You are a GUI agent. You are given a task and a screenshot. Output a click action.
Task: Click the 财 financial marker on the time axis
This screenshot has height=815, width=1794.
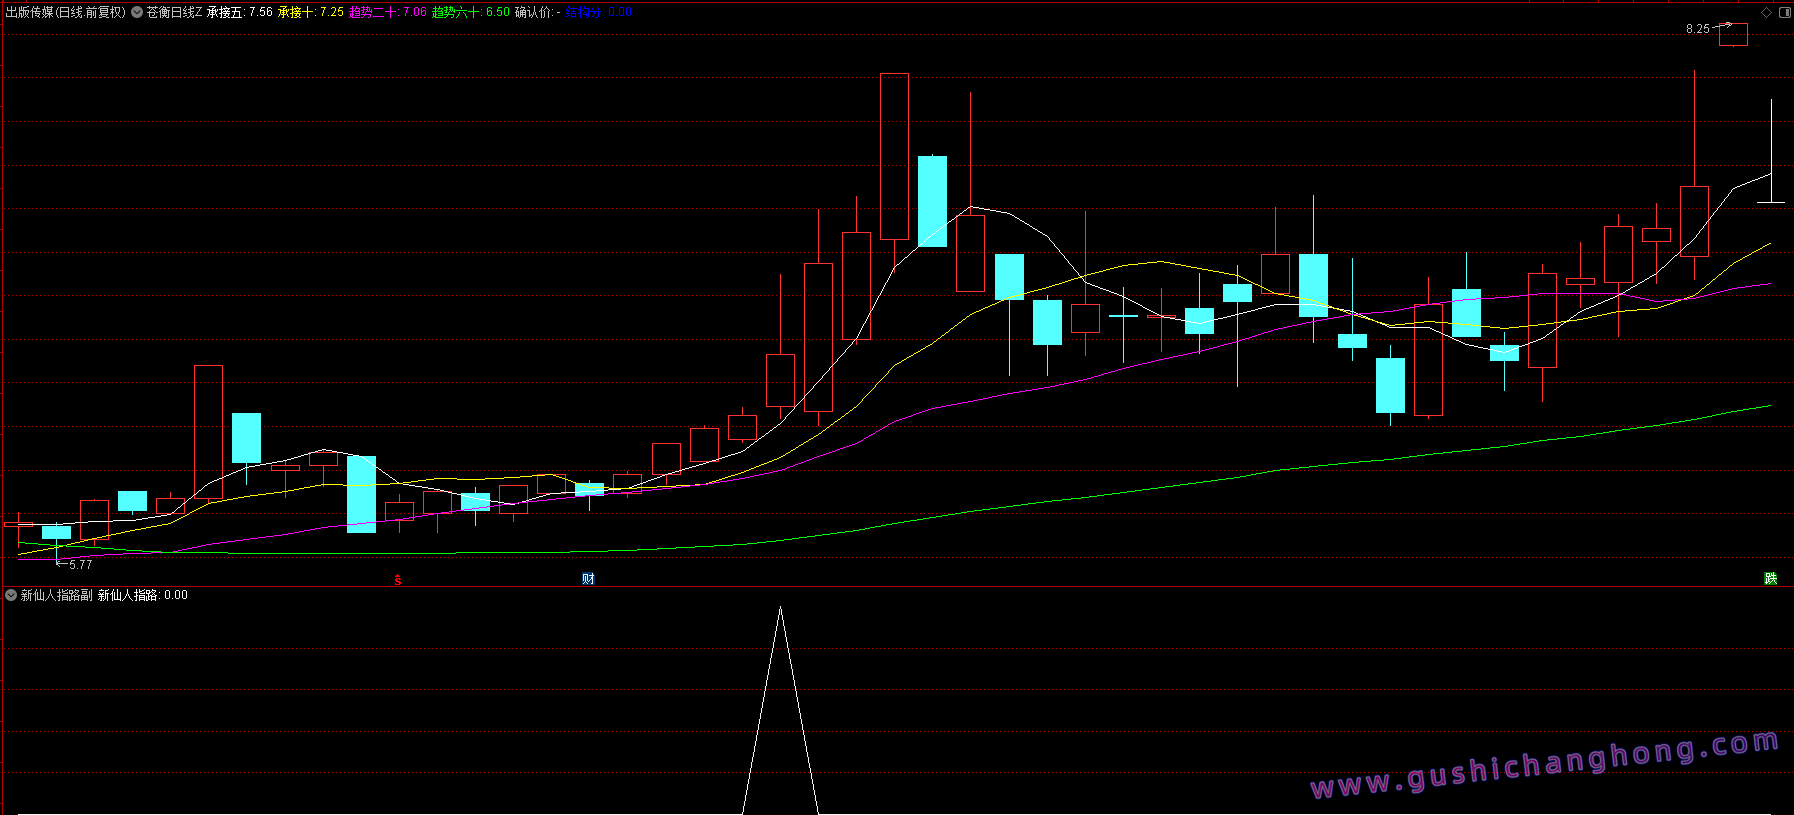point(588,579)
